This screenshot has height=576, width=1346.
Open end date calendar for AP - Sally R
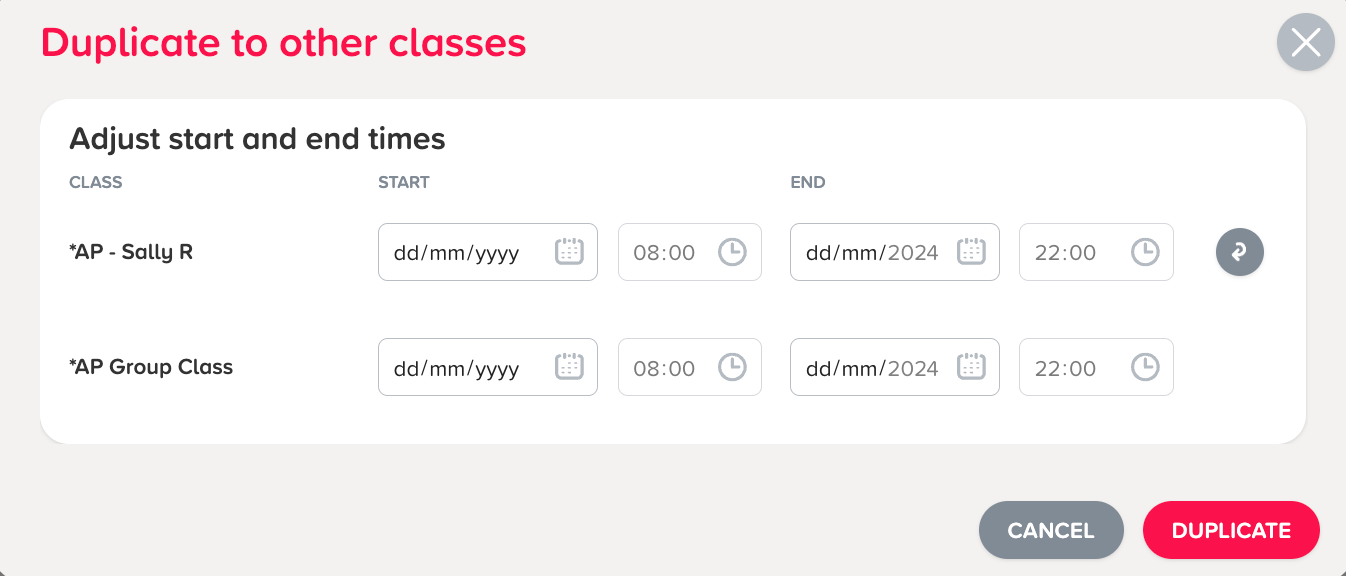[971, 252]
